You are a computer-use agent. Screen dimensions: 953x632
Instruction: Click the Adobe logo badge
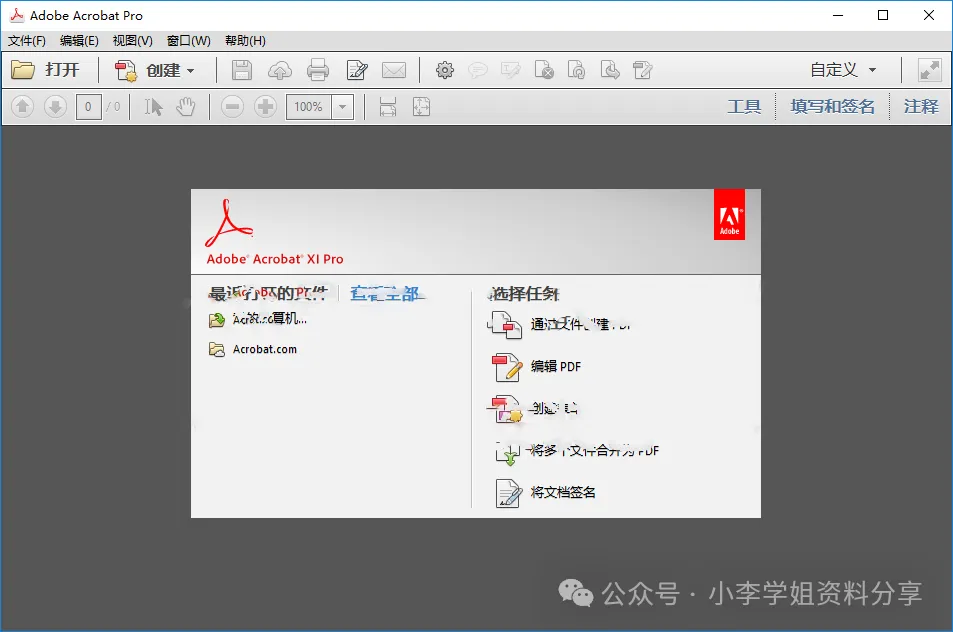(729, 215)
